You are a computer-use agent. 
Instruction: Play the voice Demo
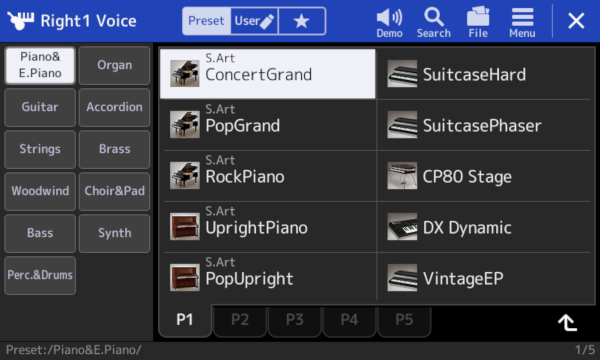[389, 22]
